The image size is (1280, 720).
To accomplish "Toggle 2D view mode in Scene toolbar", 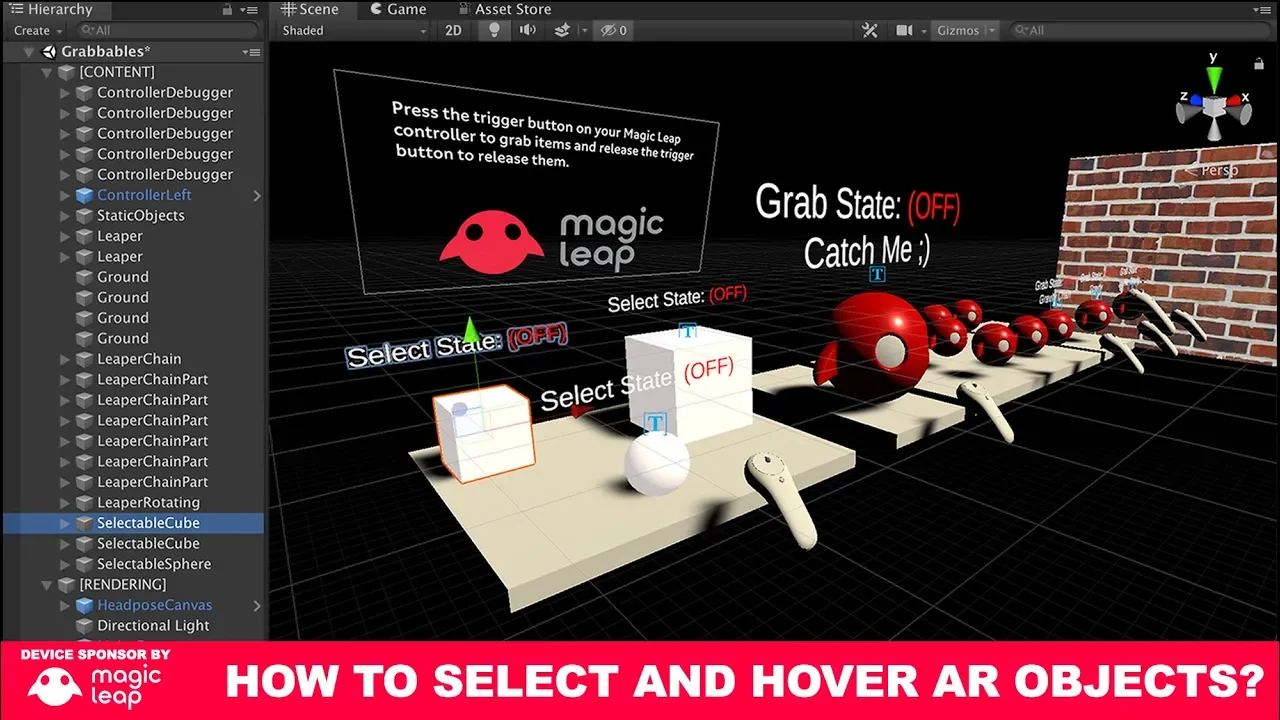I will 453,30.
